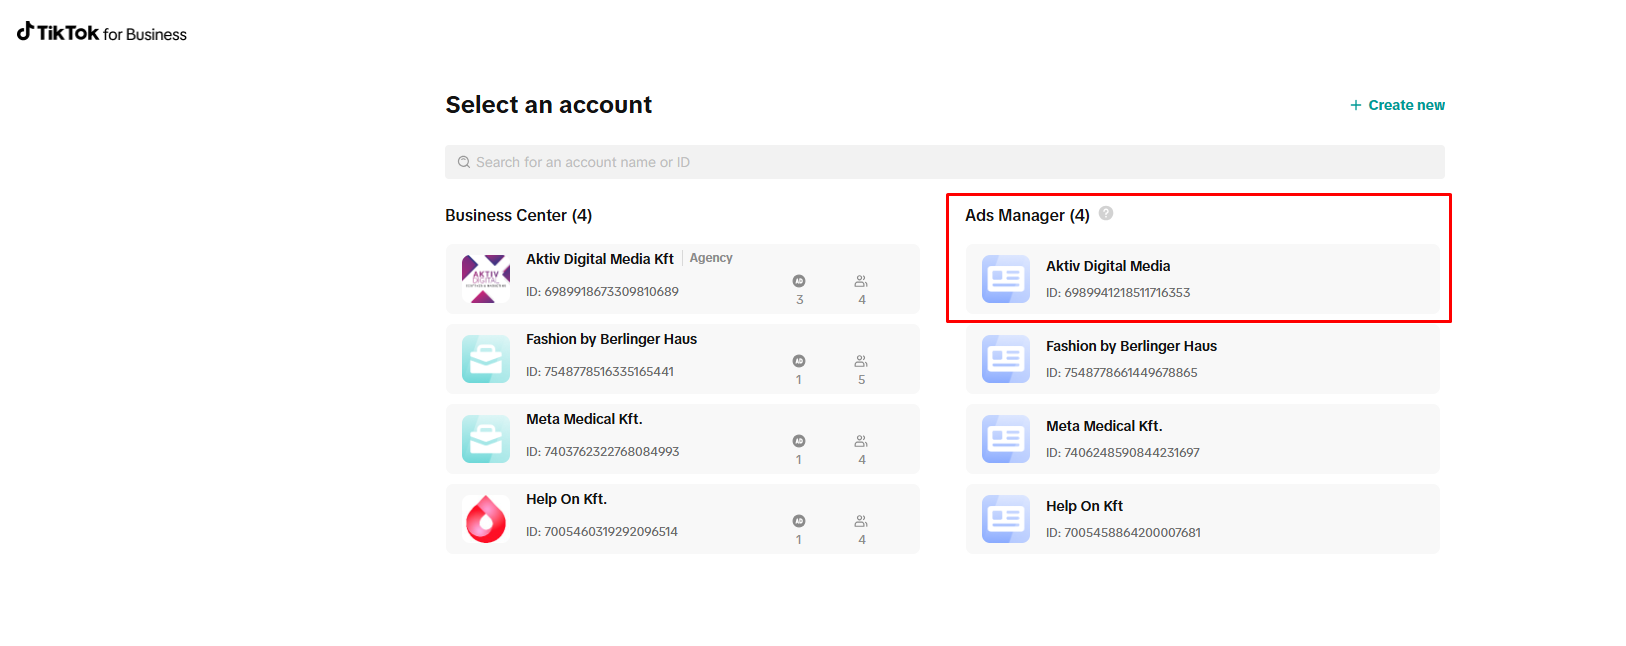The height and width of the screenshot is (646, 1626).
Task: Click ID 7403762322768084993 text
Action: point(603,452)
